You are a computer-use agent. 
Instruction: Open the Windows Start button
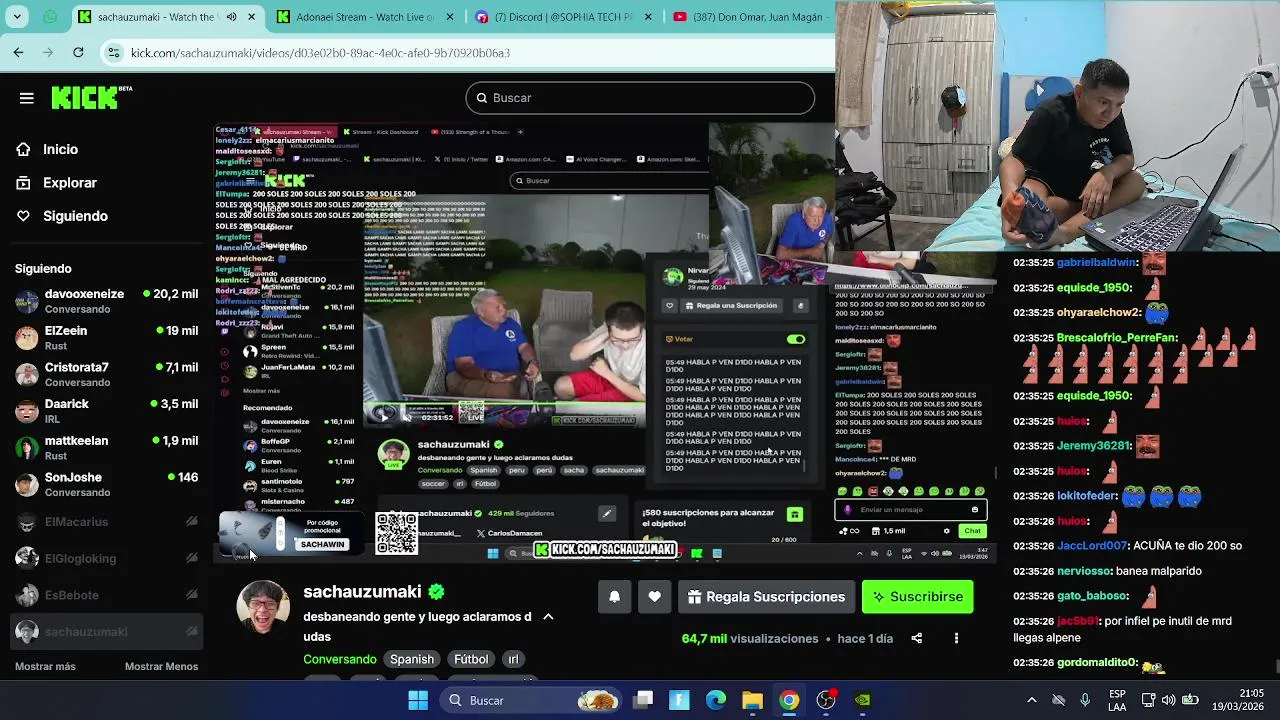coord(418,700)
